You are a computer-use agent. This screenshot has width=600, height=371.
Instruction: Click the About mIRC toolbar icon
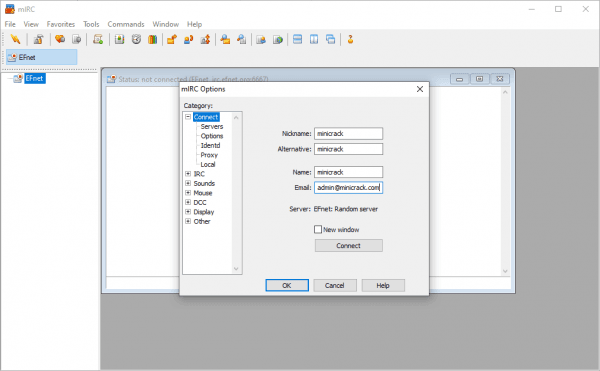[350, 39]
